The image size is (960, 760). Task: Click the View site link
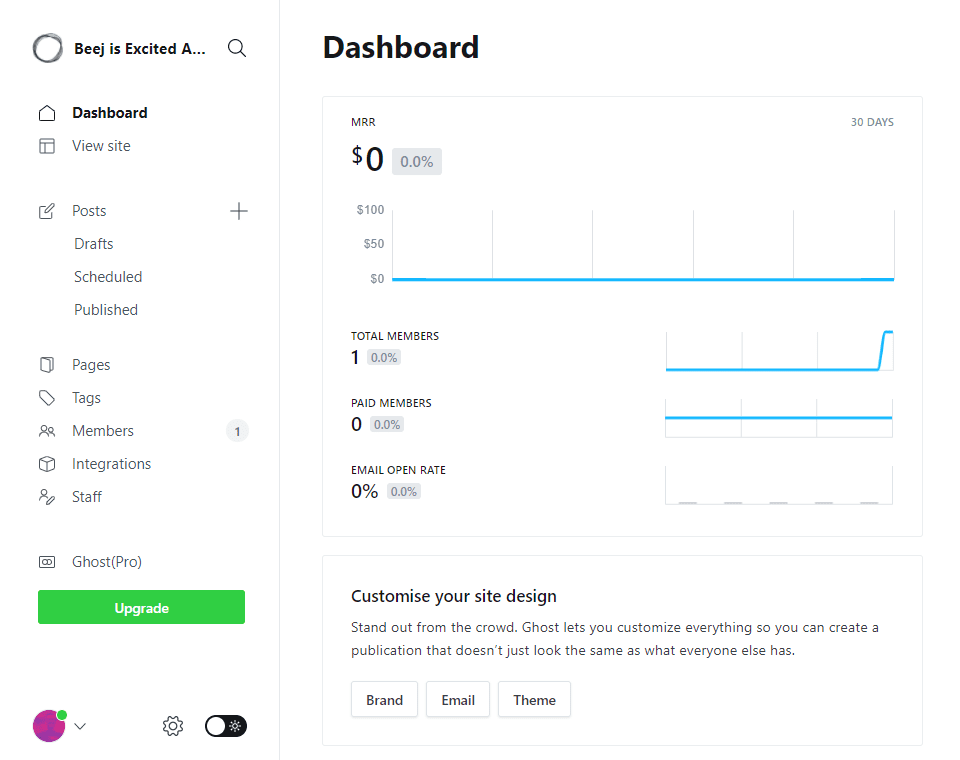(102, 146)
